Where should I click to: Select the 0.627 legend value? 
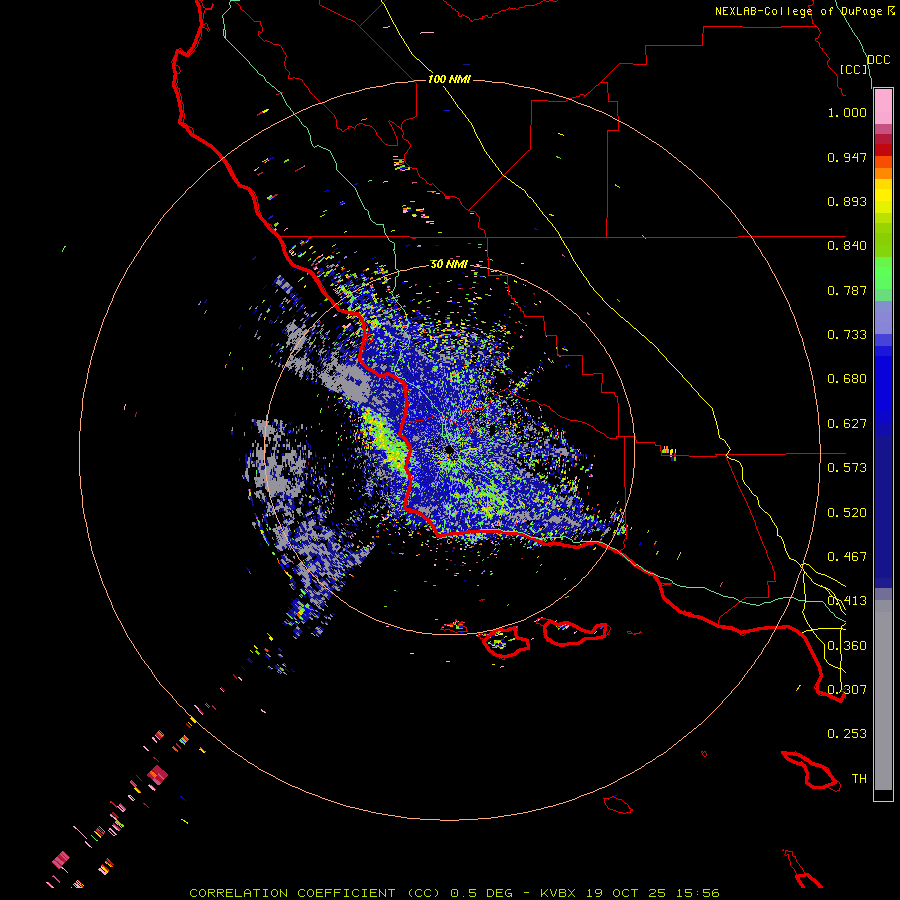pos(847,424)
